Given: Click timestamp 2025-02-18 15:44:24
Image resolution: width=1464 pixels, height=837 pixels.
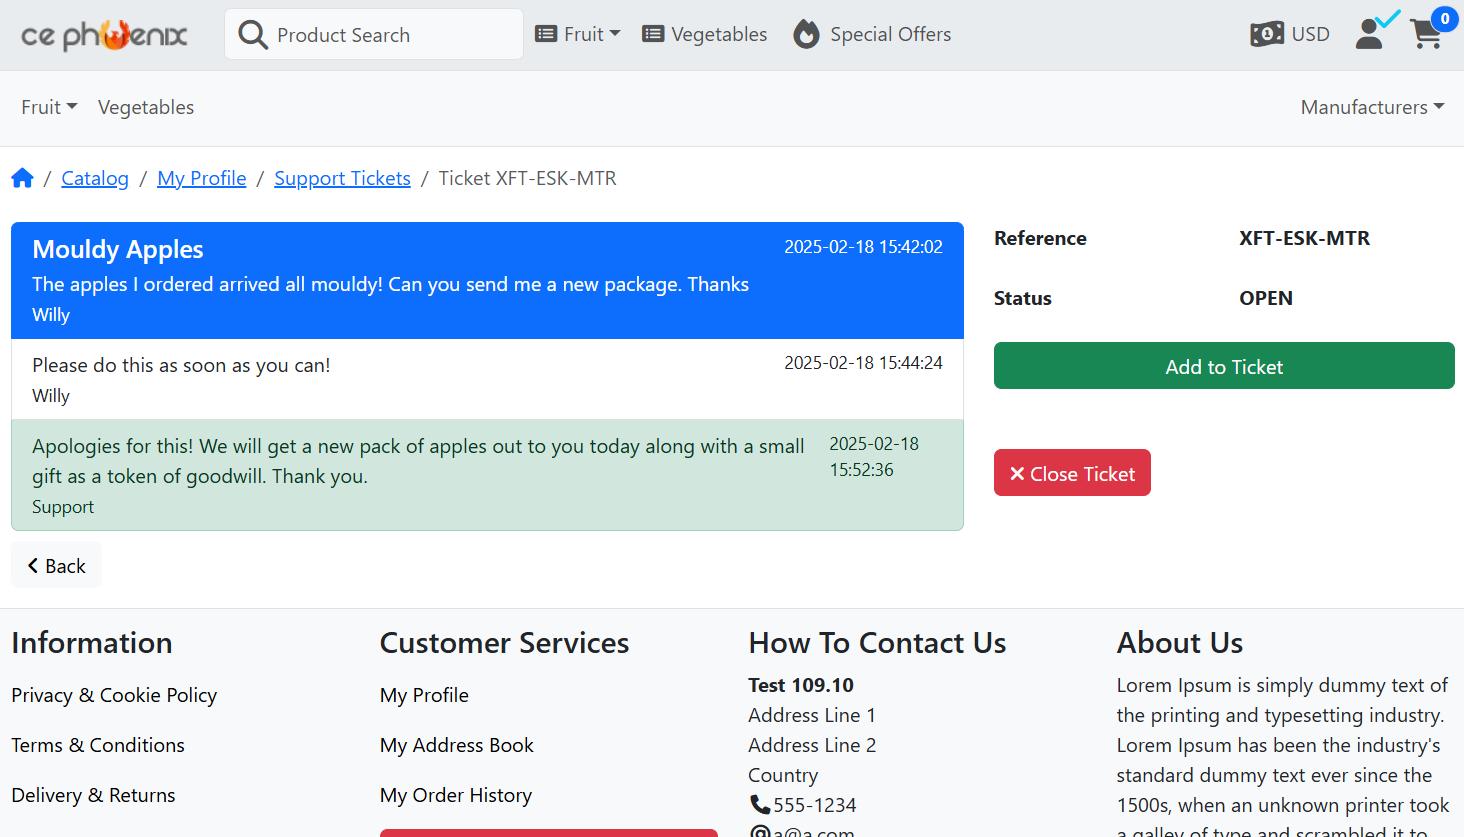Looking at the screenshot, I should click(x=863, y=363).
